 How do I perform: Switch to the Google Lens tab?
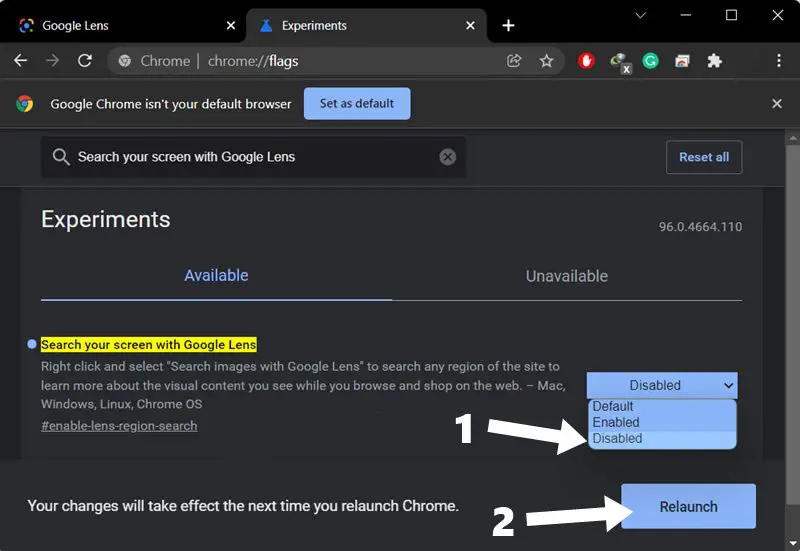pyautogui.click(x=122, y=26)
